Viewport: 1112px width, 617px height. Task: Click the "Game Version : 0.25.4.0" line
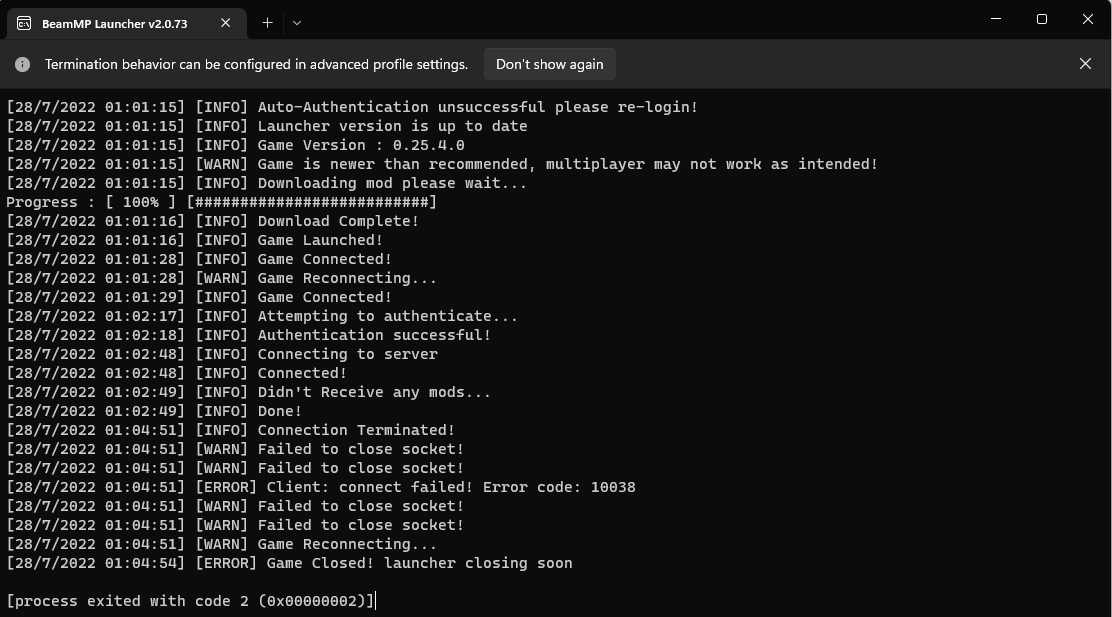pos(235,145)
